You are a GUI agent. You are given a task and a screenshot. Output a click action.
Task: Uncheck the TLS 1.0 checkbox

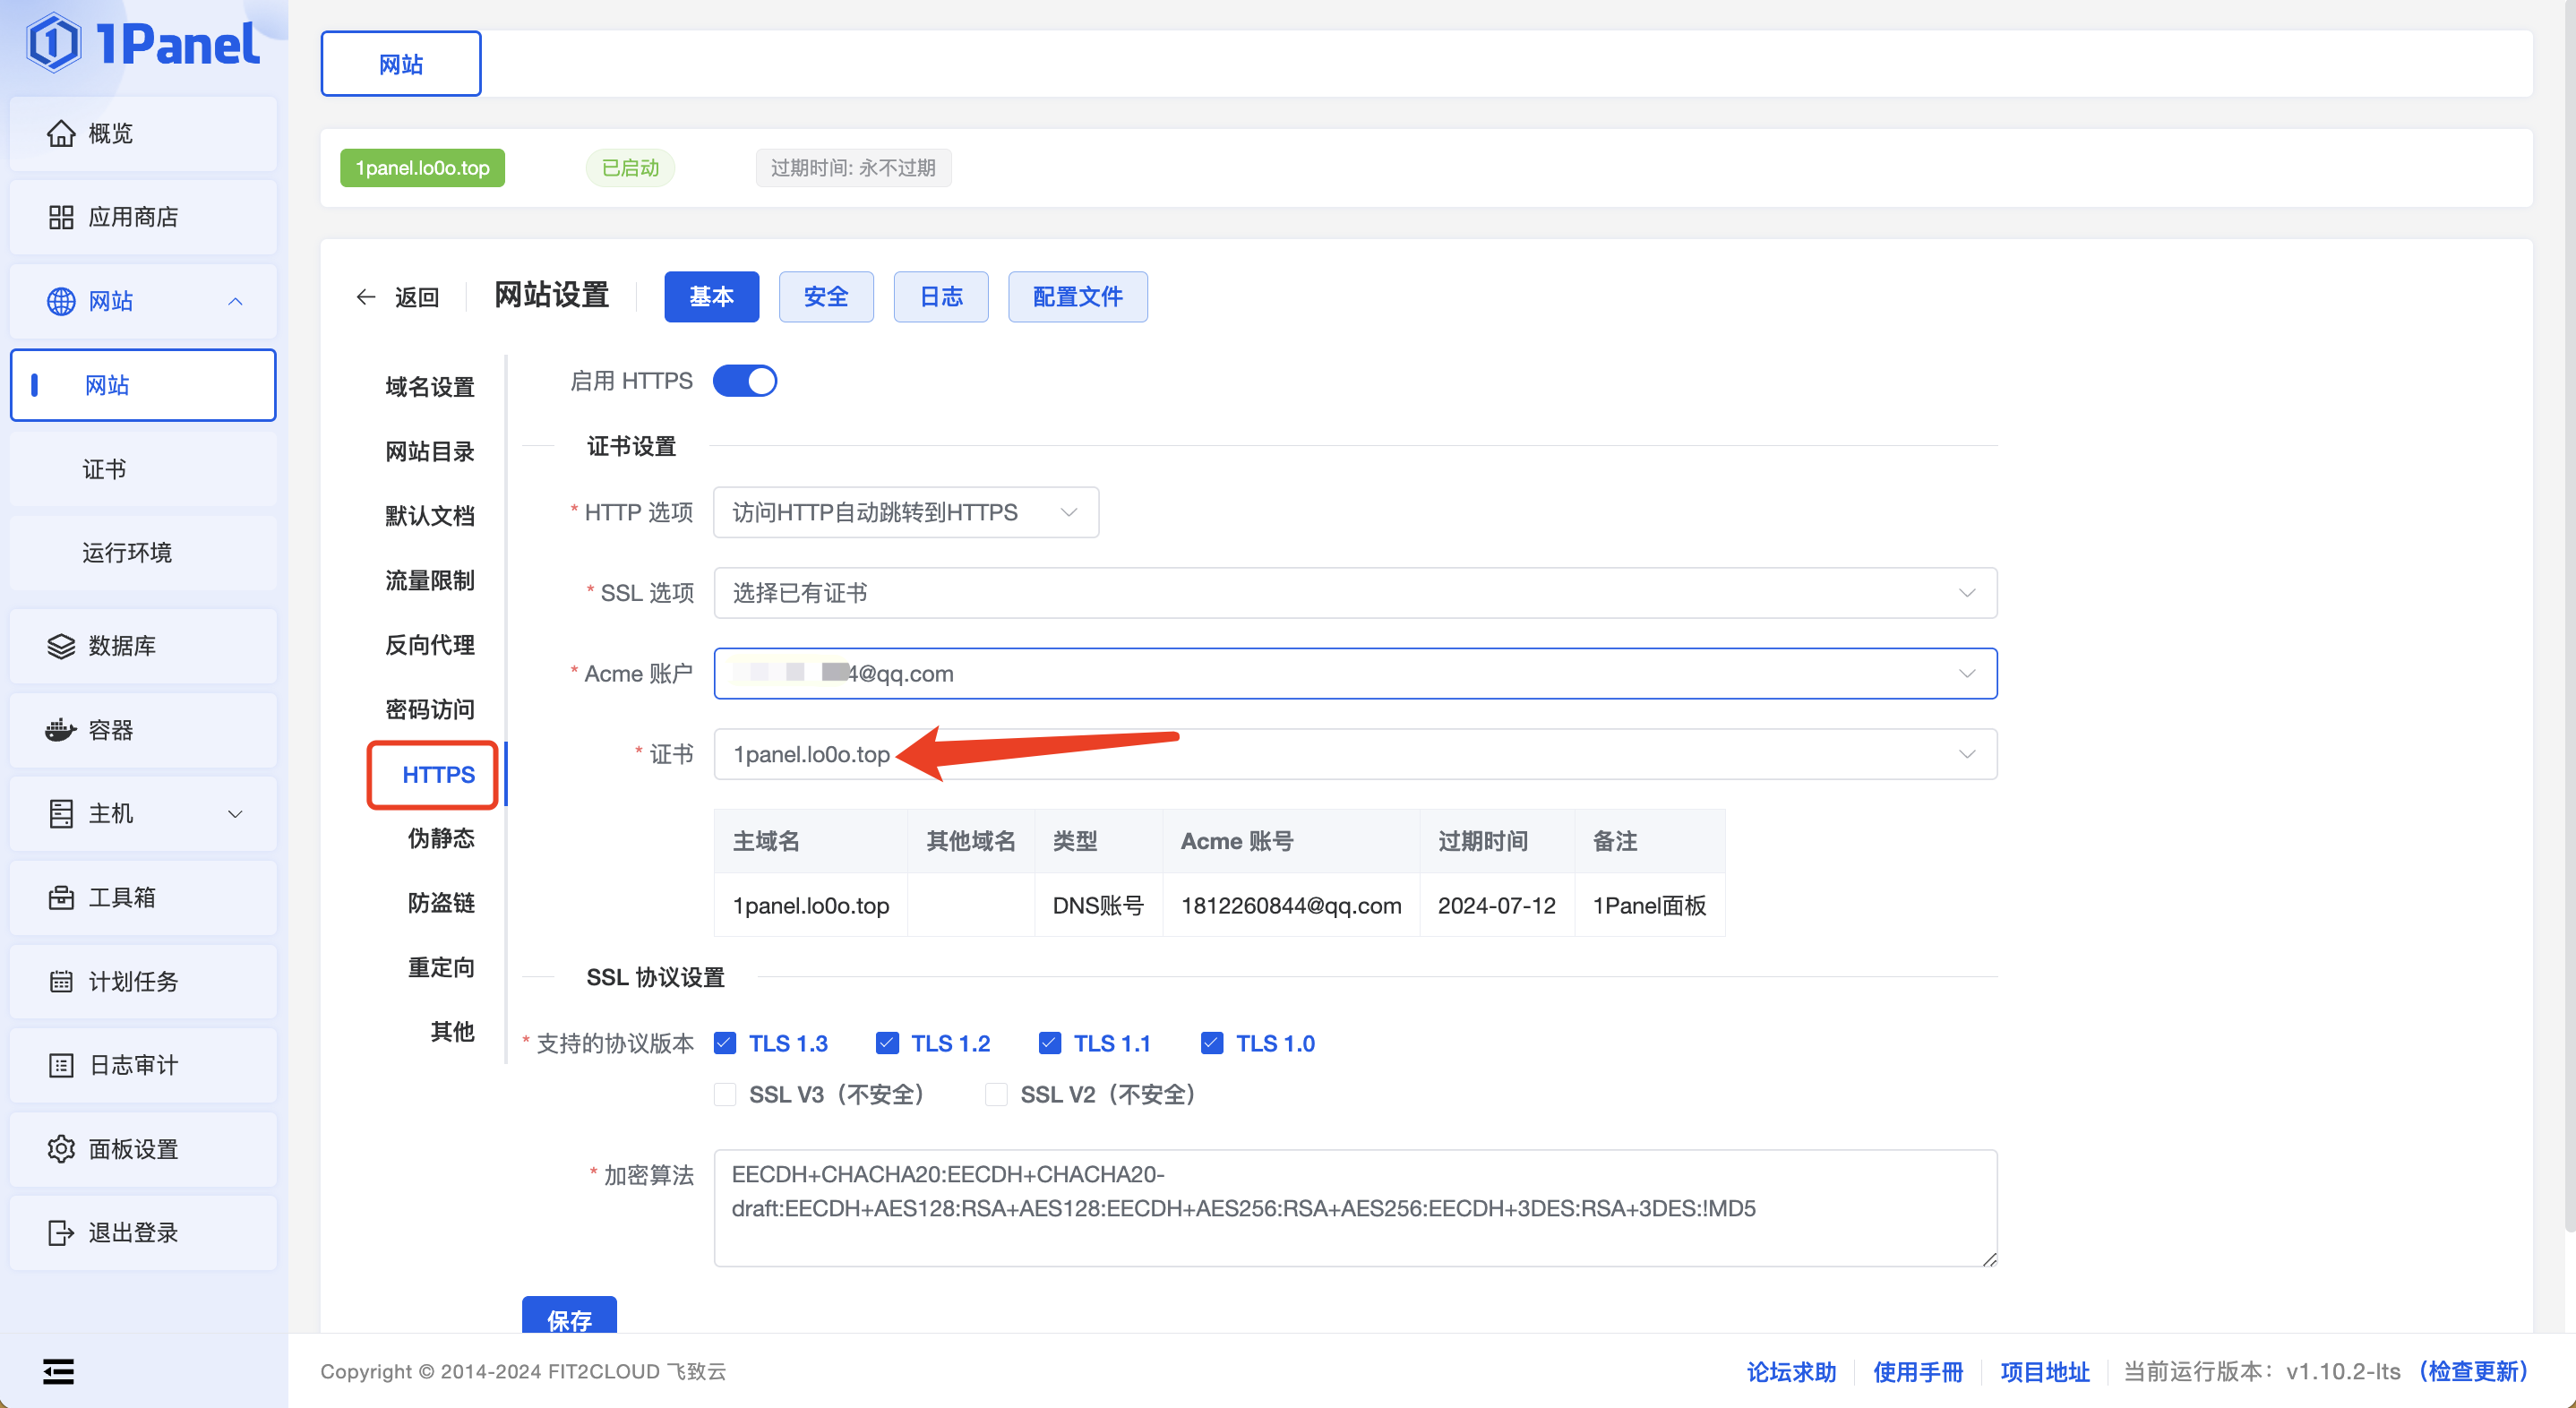point(1212,1043)
